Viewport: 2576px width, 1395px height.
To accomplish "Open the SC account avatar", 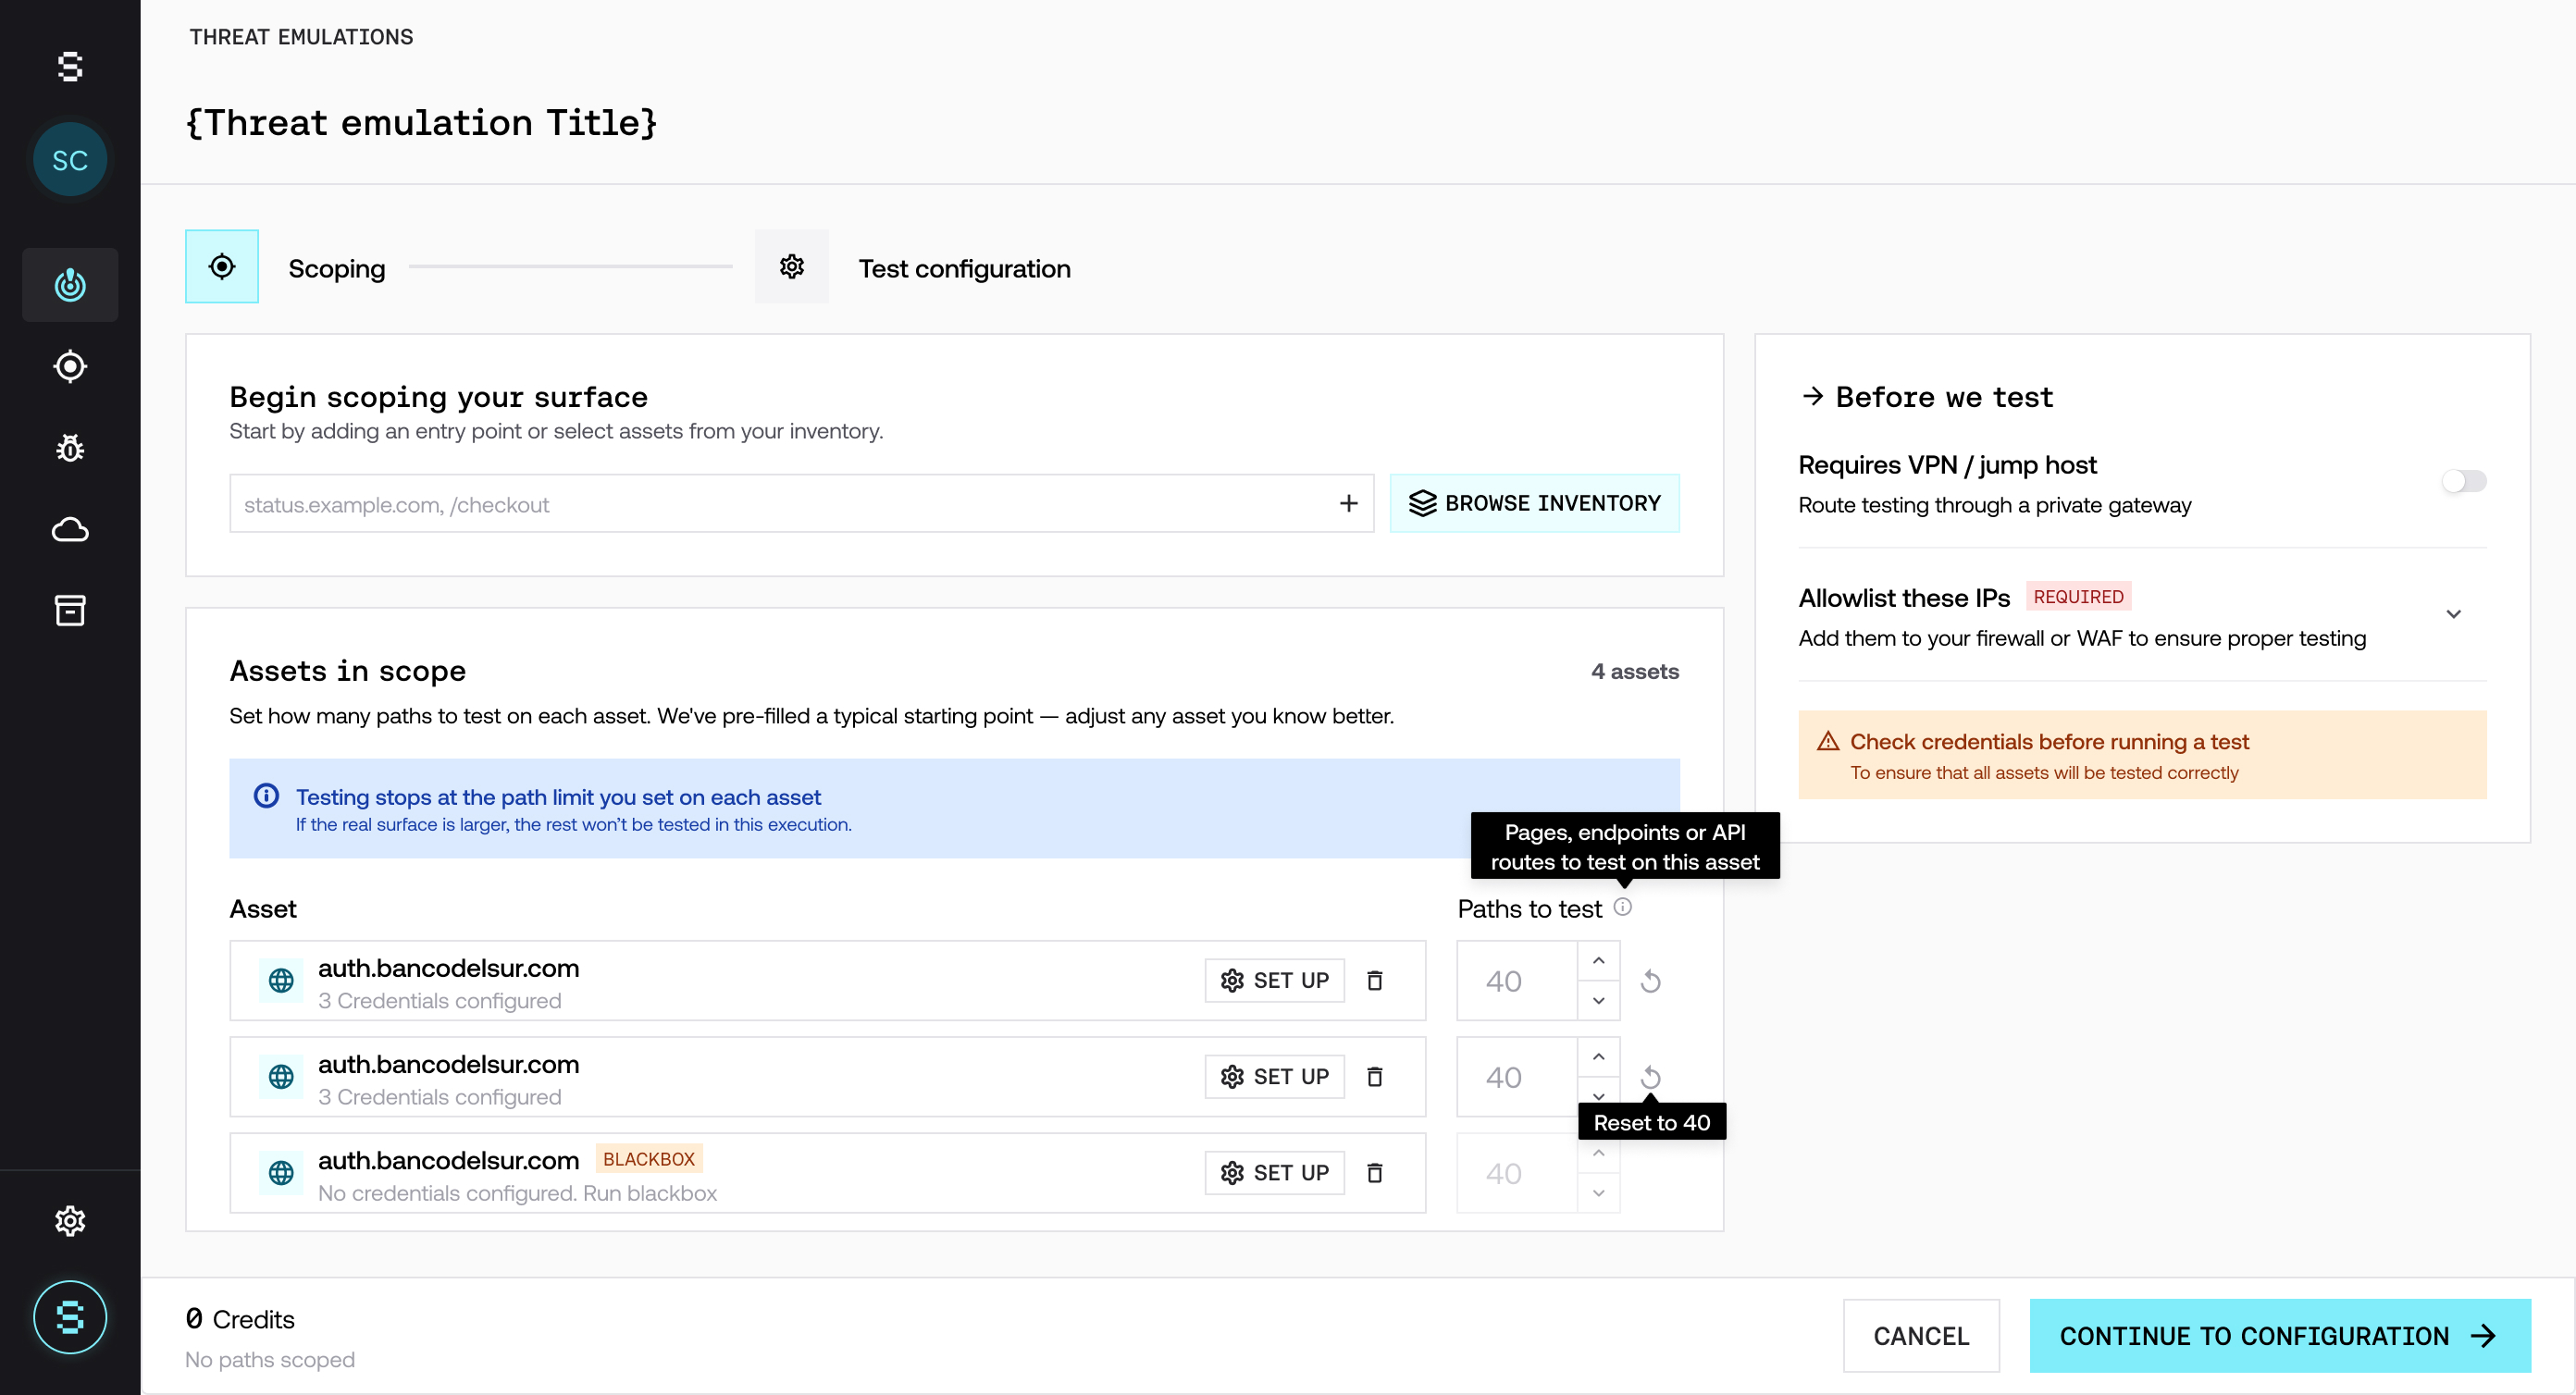I will point(70,159).
